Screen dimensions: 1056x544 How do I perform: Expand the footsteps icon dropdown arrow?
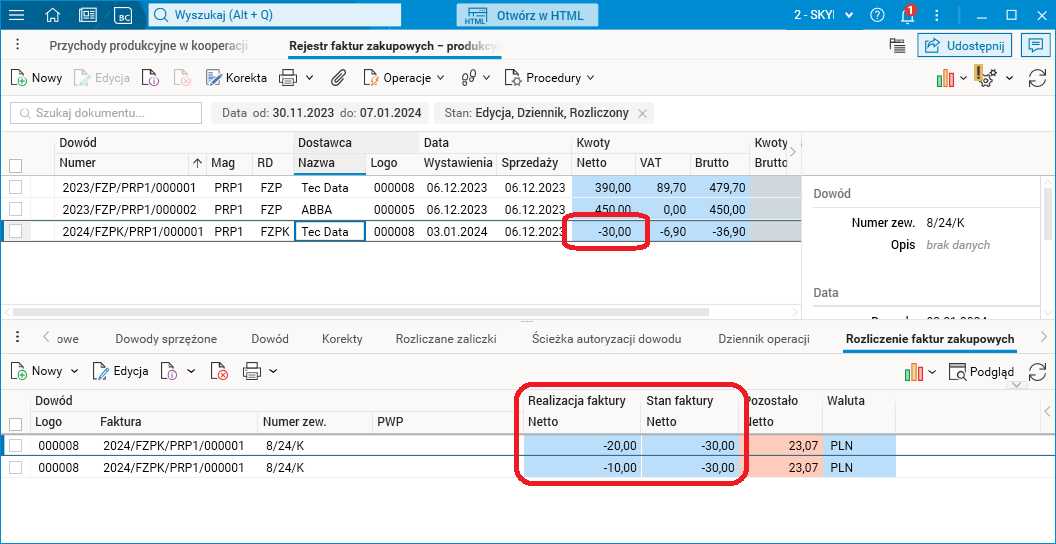(x=488, y=77)
